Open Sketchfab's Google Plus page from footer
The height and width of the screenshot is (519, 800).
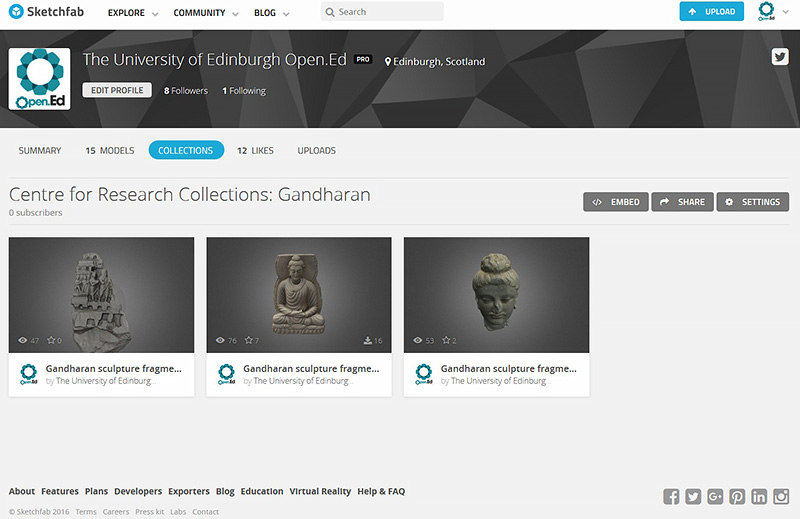click(x=715, y=497)
